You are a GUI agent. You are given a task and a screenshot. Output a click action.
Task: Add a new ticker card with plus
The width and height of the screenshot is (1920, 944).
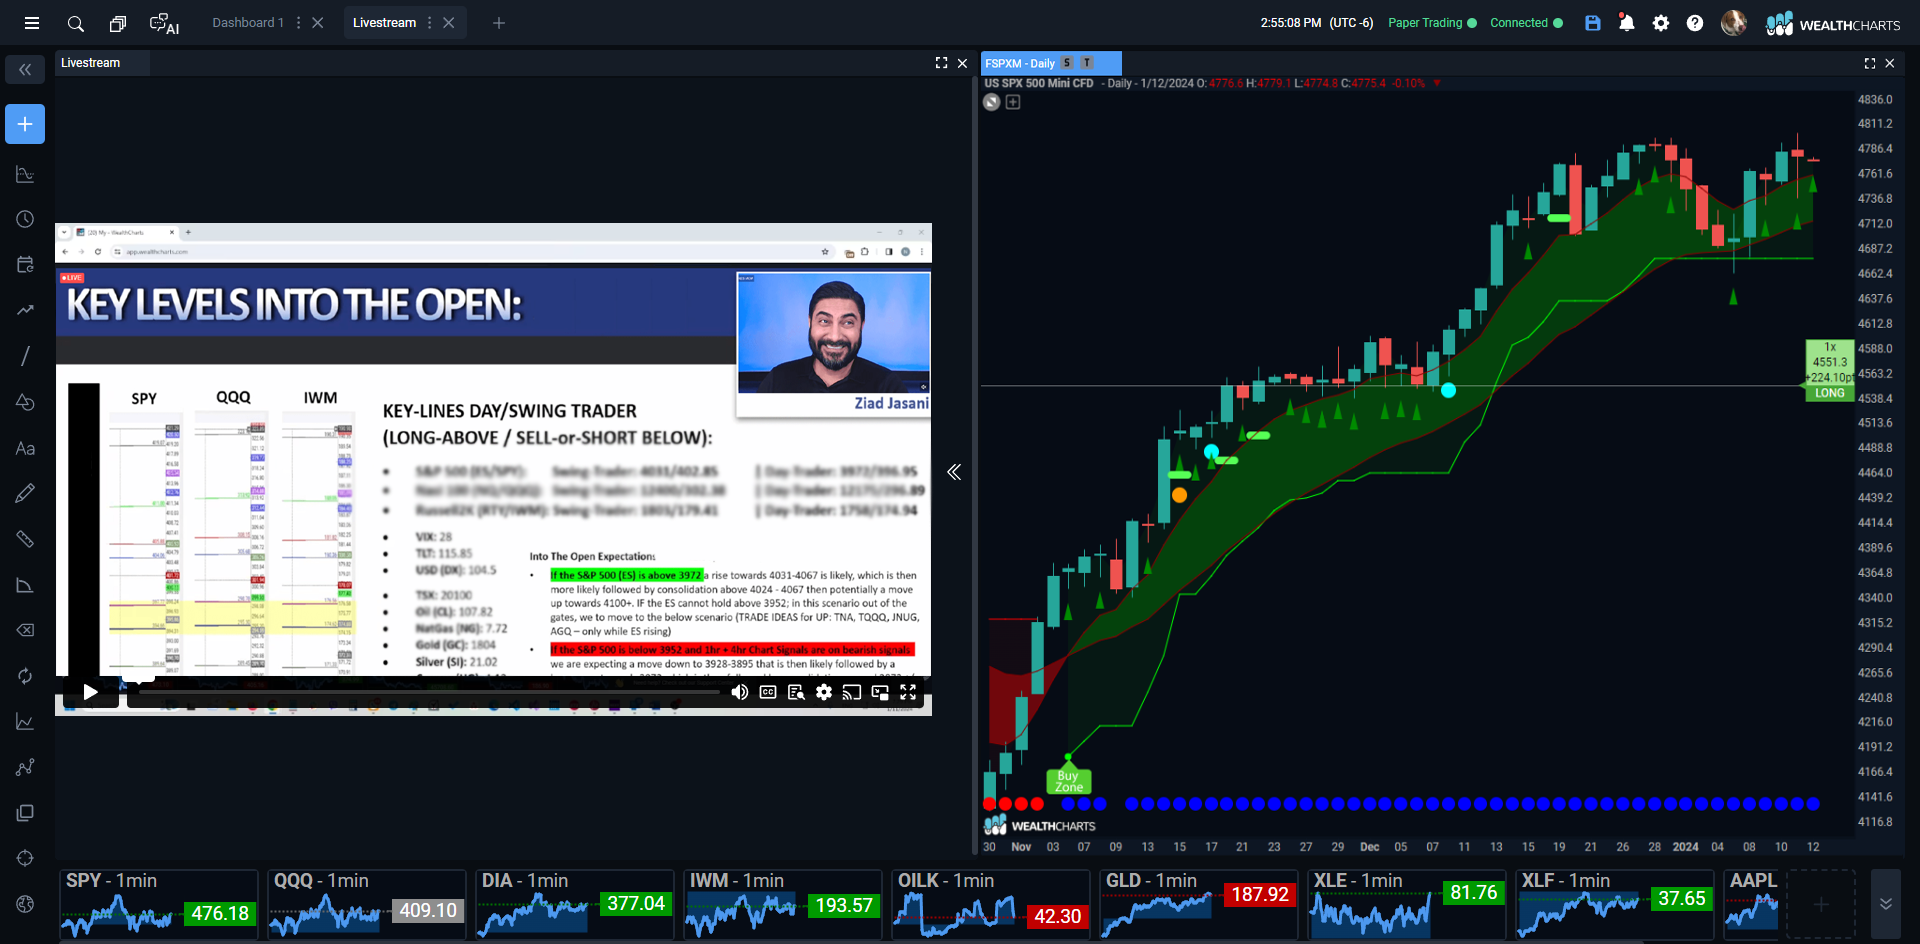1821,904
